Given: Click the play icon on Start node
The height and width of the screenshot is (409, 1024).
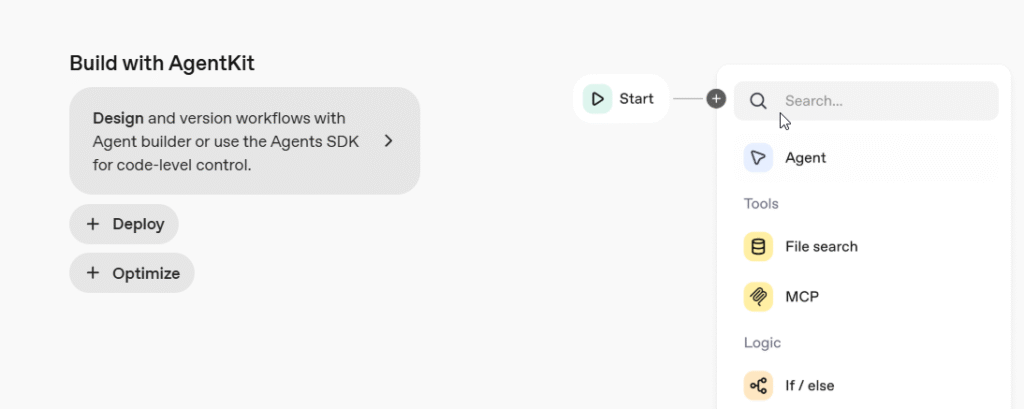Looking at the screenshot, I should [x=597, y=99].
